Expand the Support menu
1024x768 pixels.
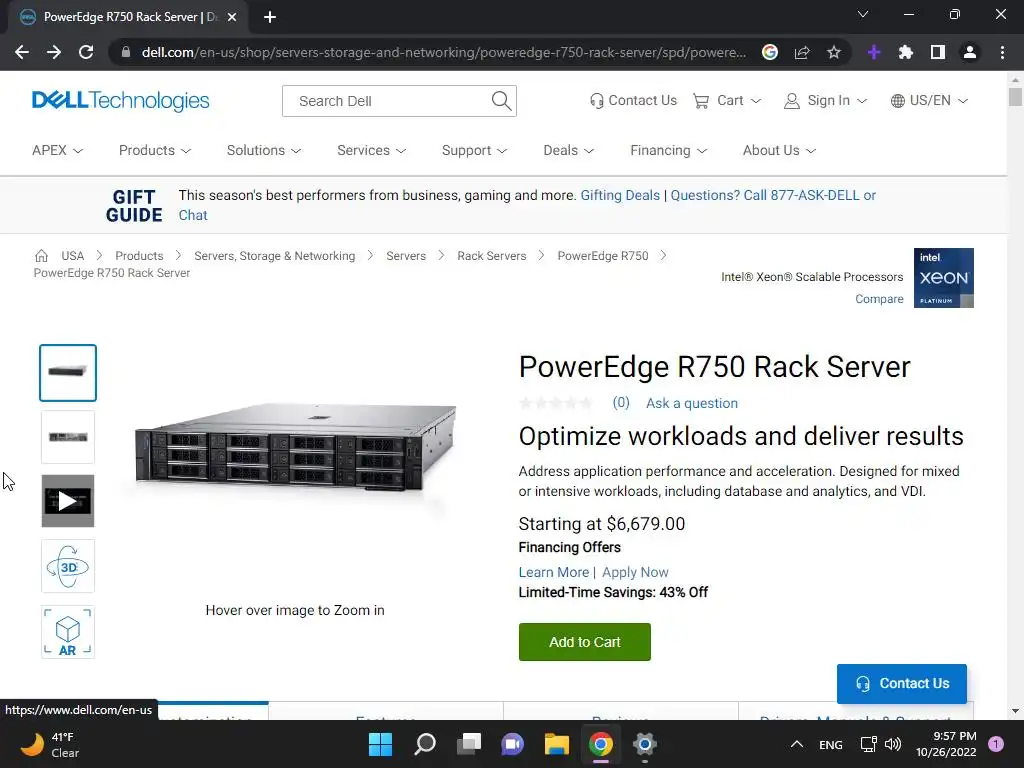(474, 150)
